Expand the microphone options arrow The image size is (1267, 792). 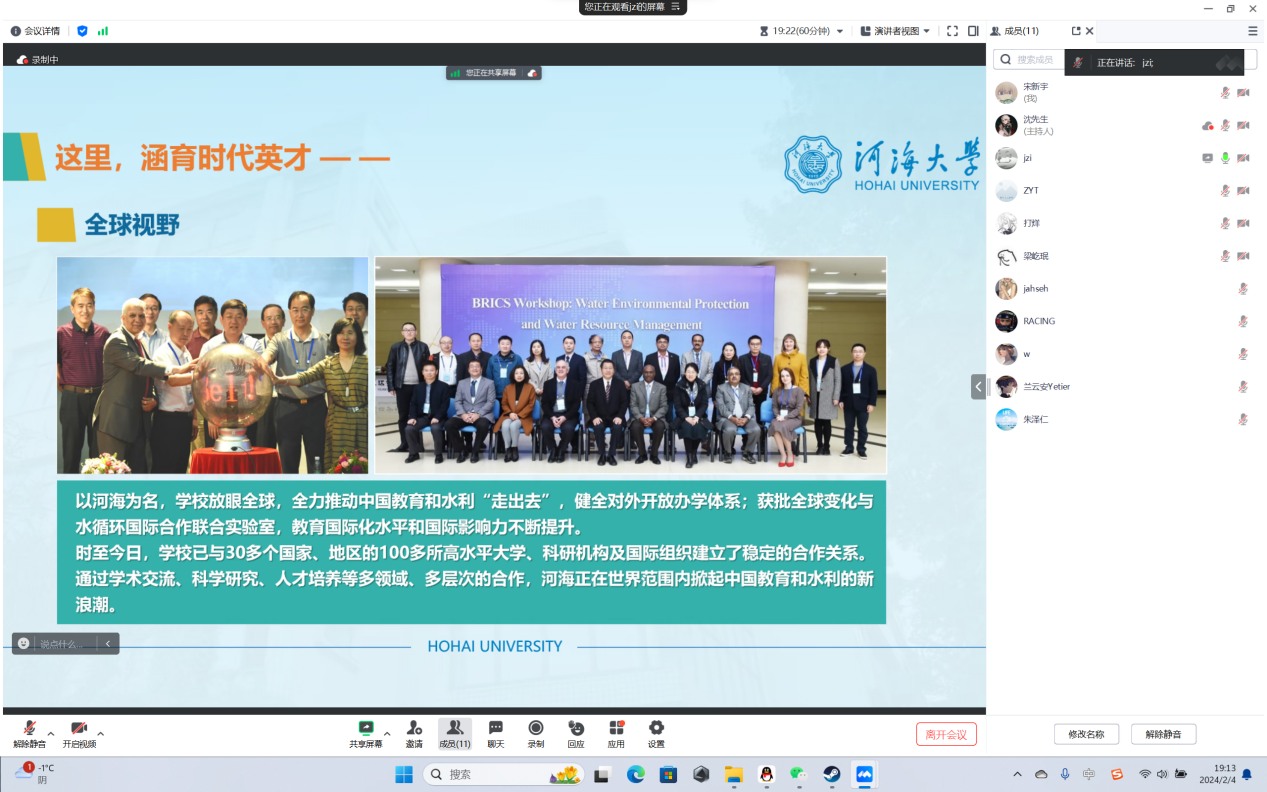point(51,733)
